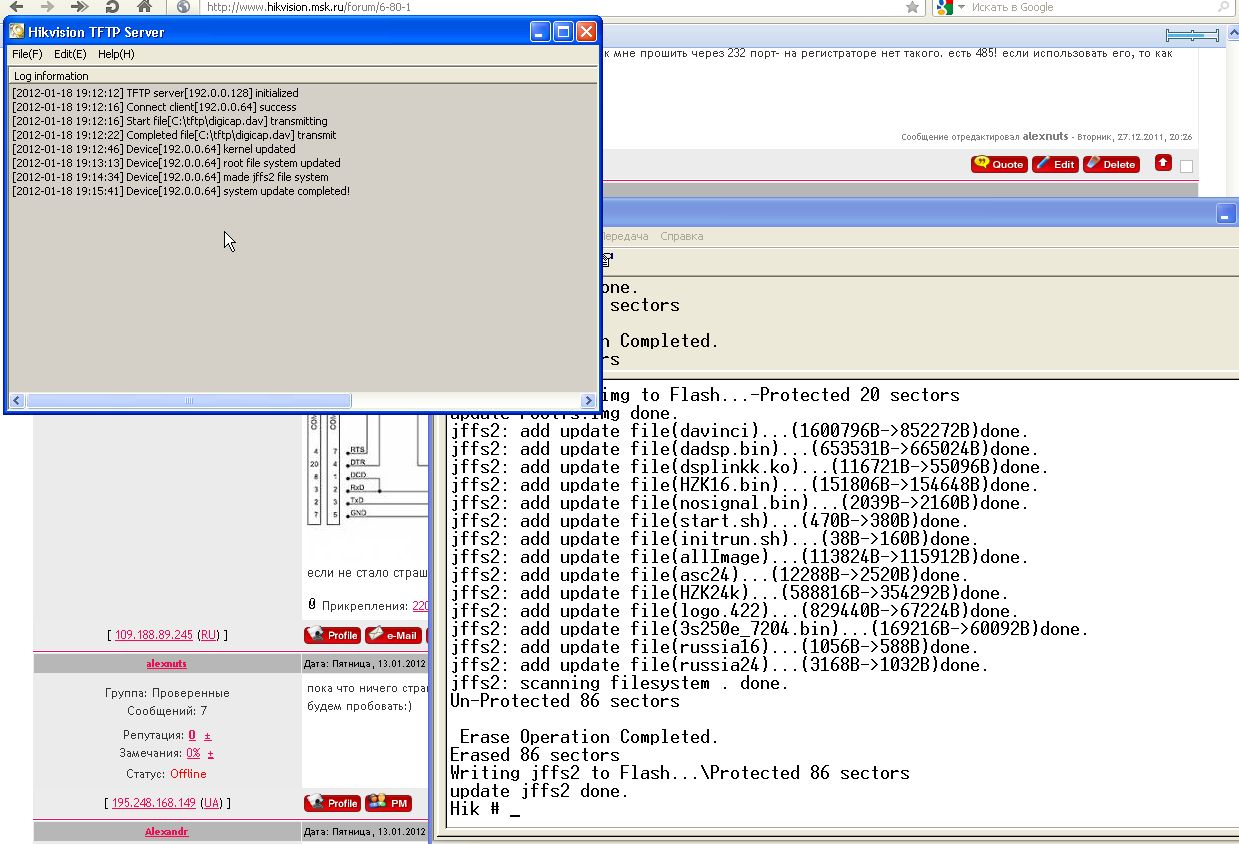
Task: Select log line 'root file system updated'
Action: 176,163
